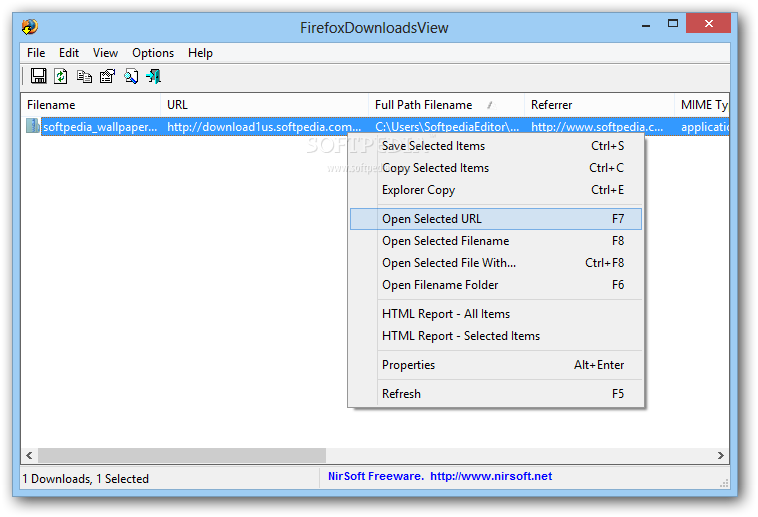Screen dimensions: 758x517
Task: Open the nirsoft.net link in status bar
Action: pyautogui.click(x=491, y=476)
